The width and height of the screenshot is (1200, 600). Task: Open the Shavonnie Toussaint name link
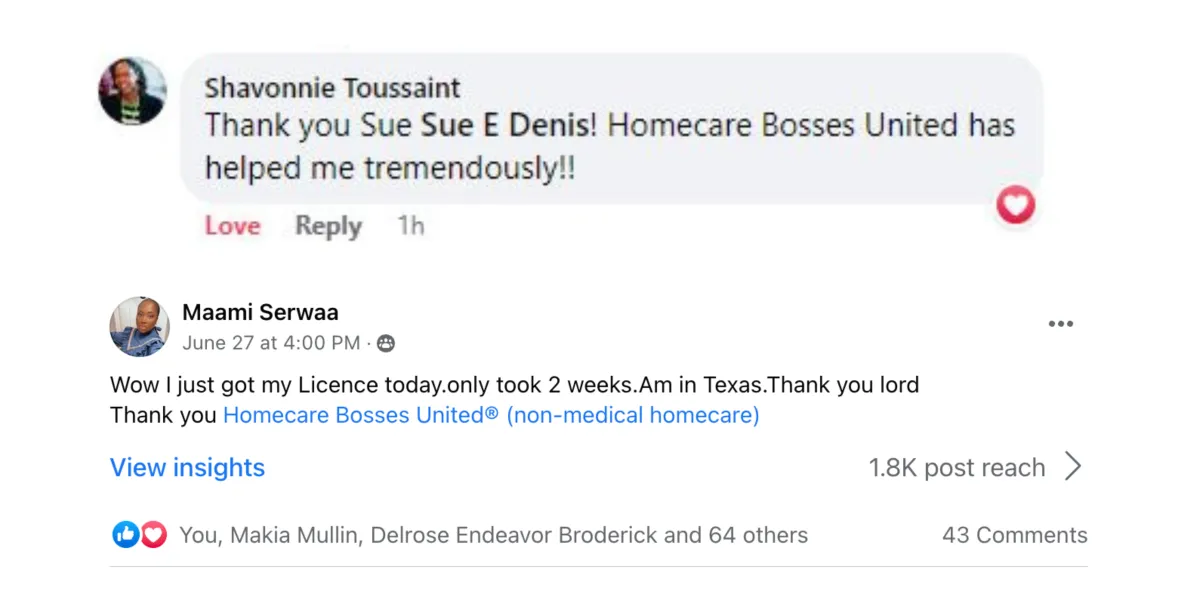[x=332, y=88]
